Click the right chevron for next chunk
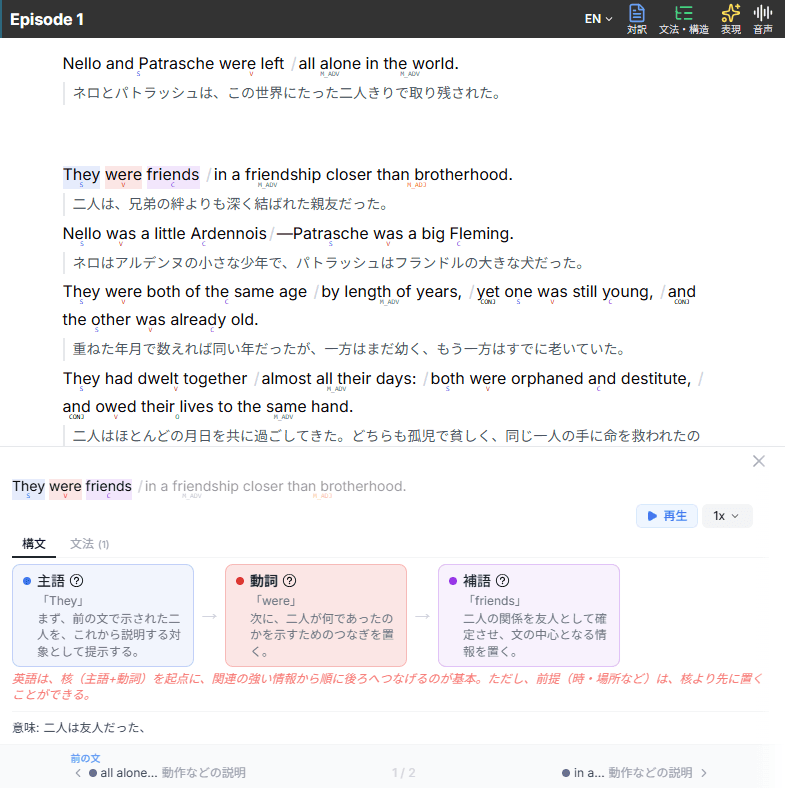 tap(704, 772)
